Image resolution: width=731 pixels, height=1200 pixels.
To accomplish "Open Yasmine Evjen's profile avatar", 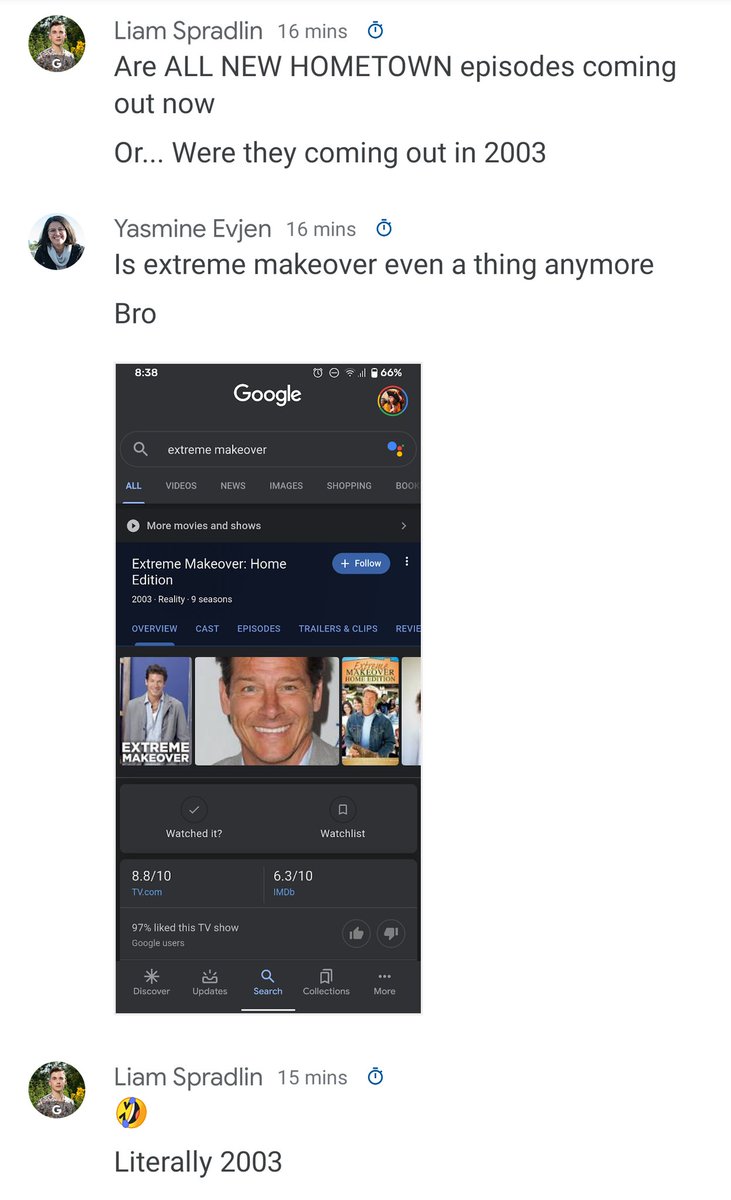I will (x=56, y=242).
